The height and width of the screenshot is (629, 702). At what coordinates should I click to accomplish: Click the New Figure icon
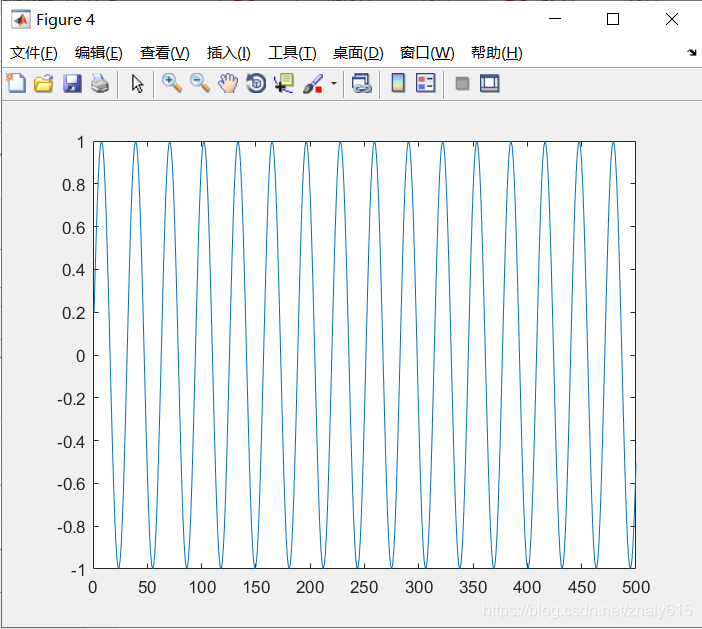point(17,83)
